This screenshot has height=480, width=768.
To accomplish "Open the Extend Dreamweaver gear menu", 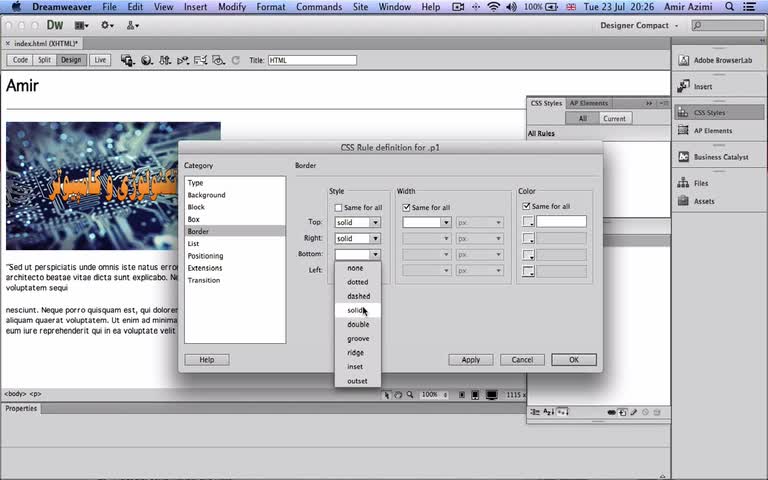I will tap(107, 25).
